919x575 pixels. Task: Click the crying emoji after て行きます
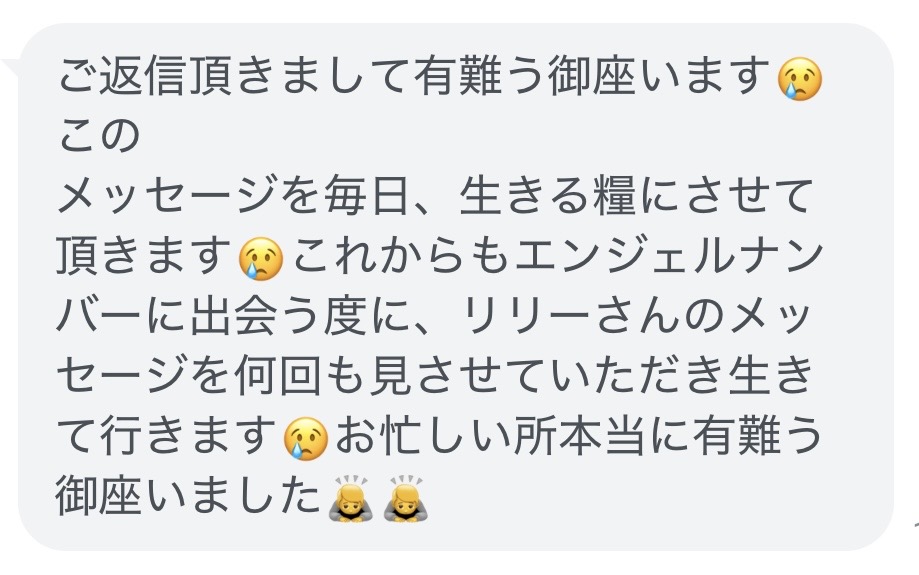[x=306, y=440]
